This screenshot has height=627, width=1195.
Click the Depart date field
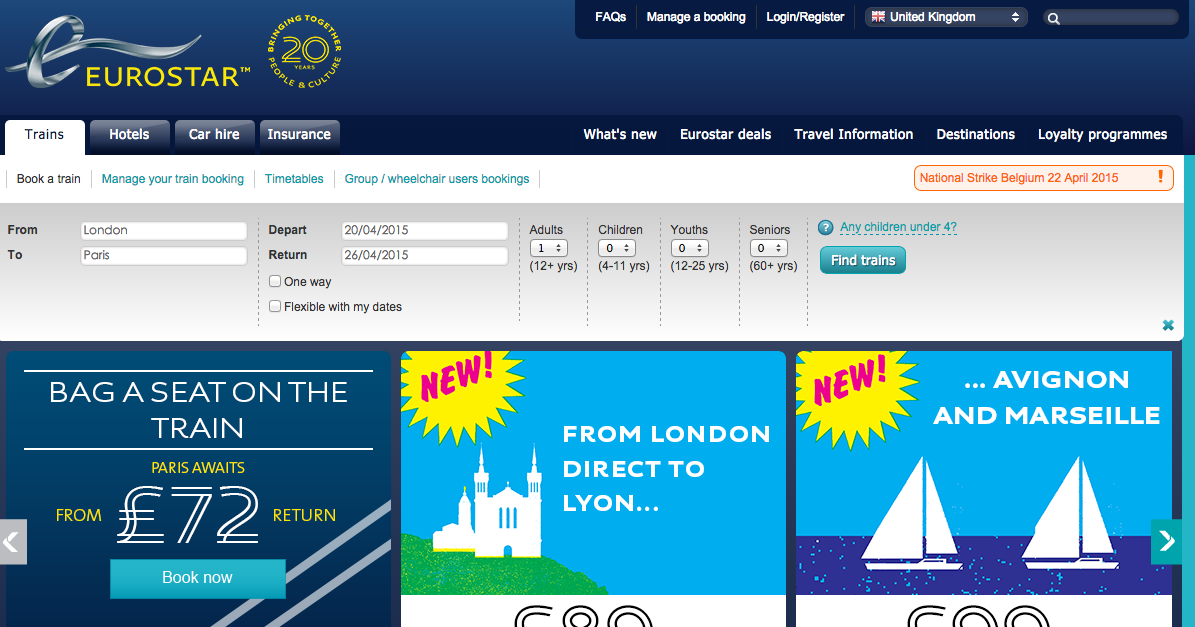click(424, 230)
